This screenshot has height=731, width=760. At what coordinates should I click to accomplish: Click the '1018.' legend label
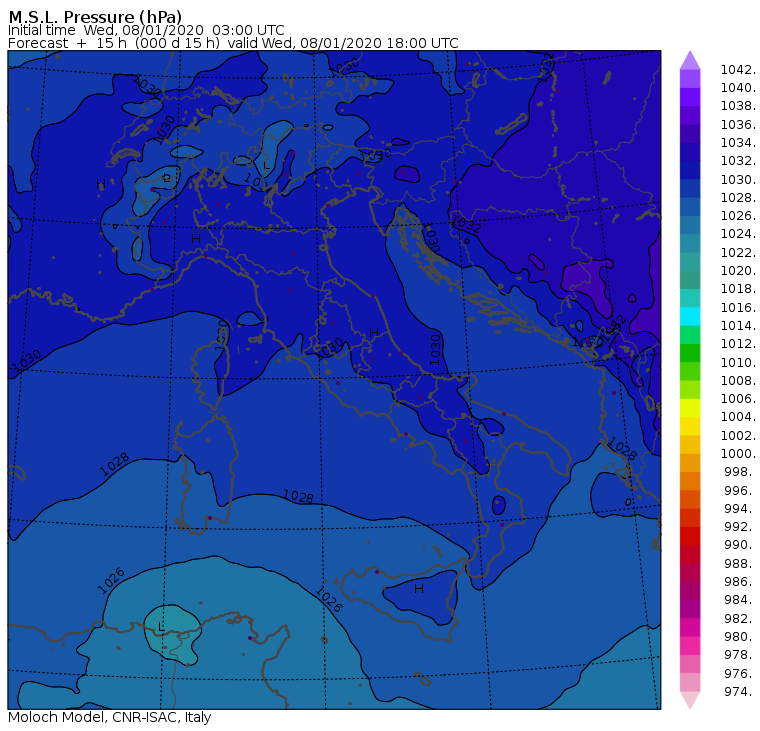[x=738, y=289]
